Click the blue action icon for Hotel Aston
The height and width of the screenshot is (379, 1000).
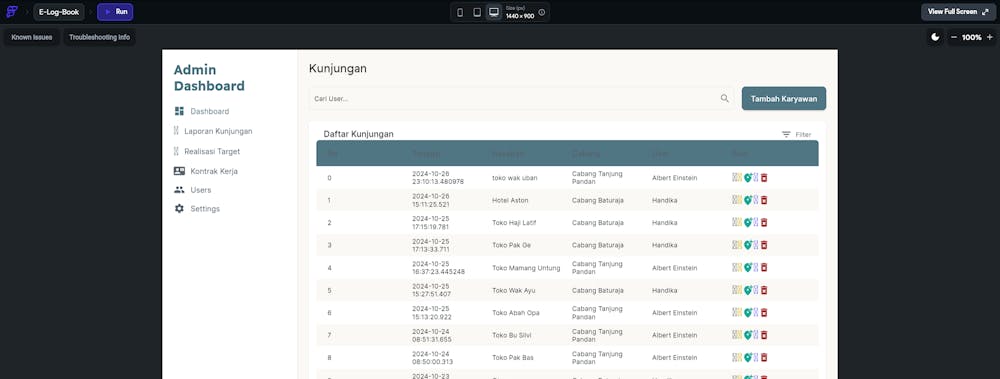[756, 200]
